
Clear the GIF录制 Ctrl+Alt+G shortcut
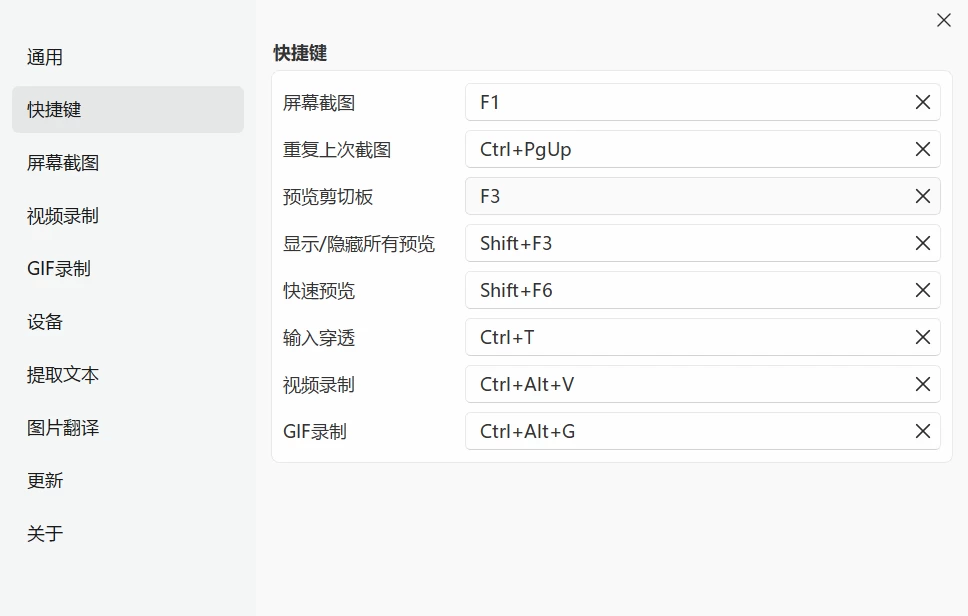click(x=922, y=431)
